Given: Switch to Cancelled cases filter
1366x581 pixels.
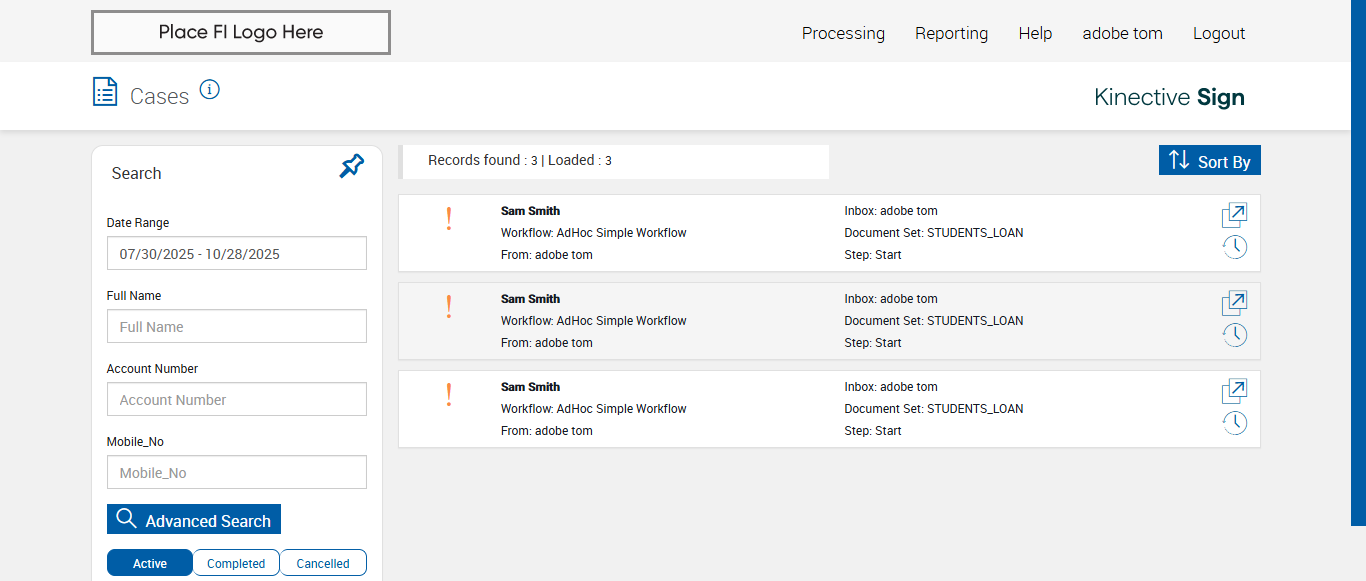Looking at the screenshot, I should (x=323, y=563).
